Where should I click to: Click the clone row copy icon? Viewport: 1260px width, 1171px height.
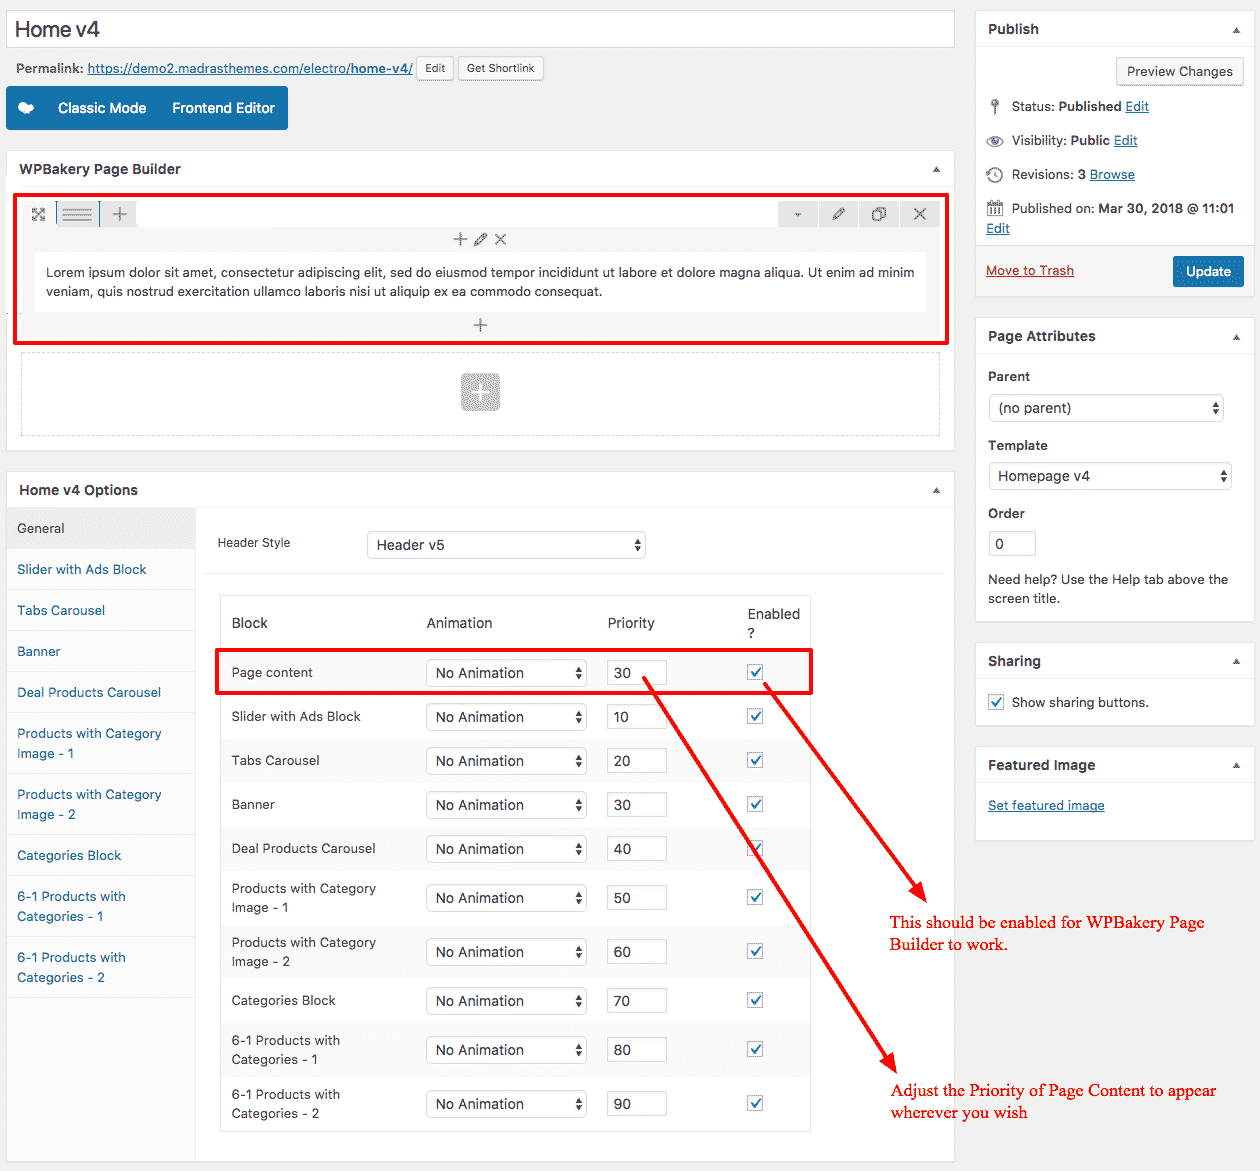coord(878,214)
